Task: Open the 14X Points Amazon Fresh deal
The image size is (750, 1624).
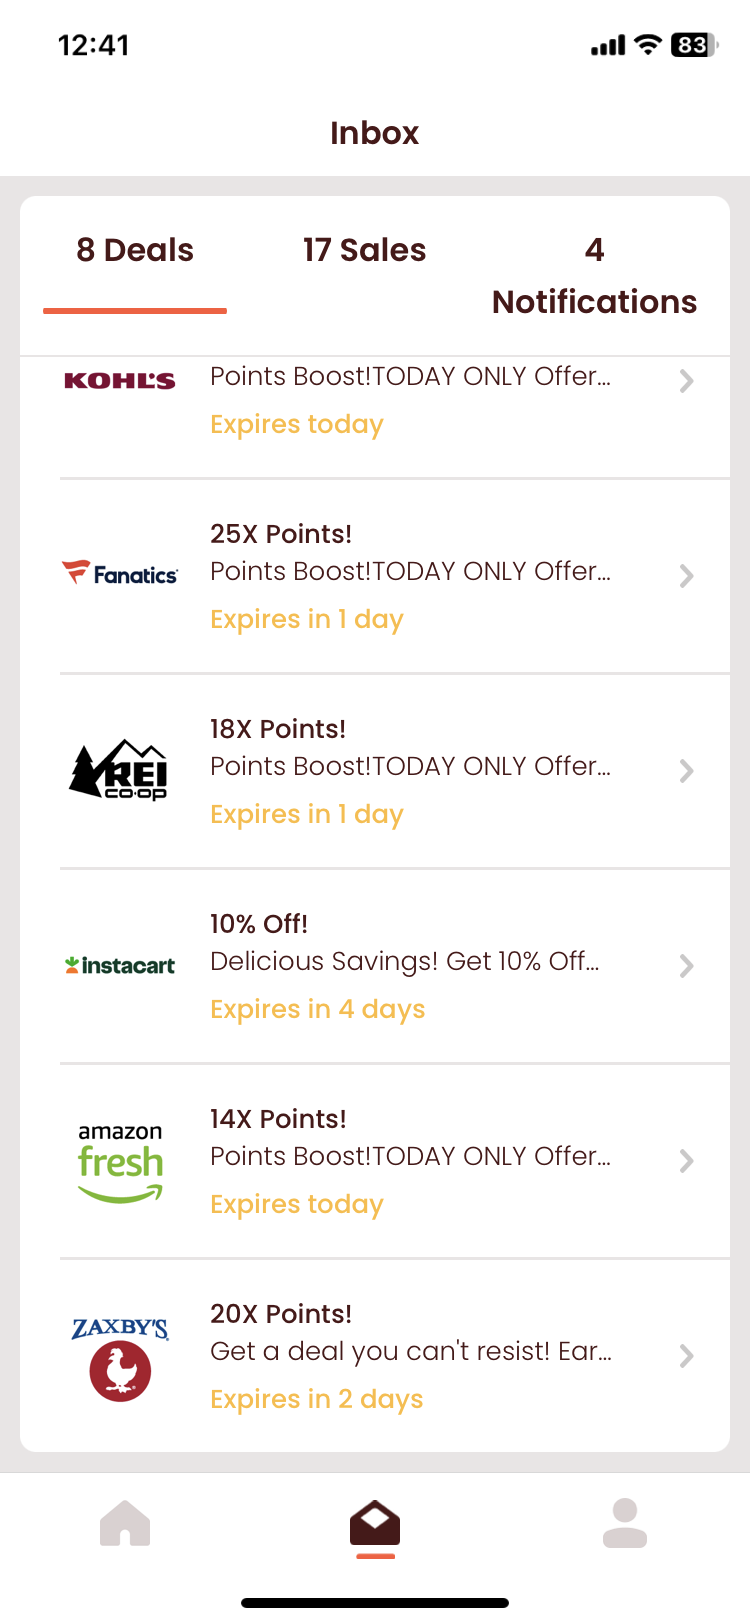Action: 278,1119
